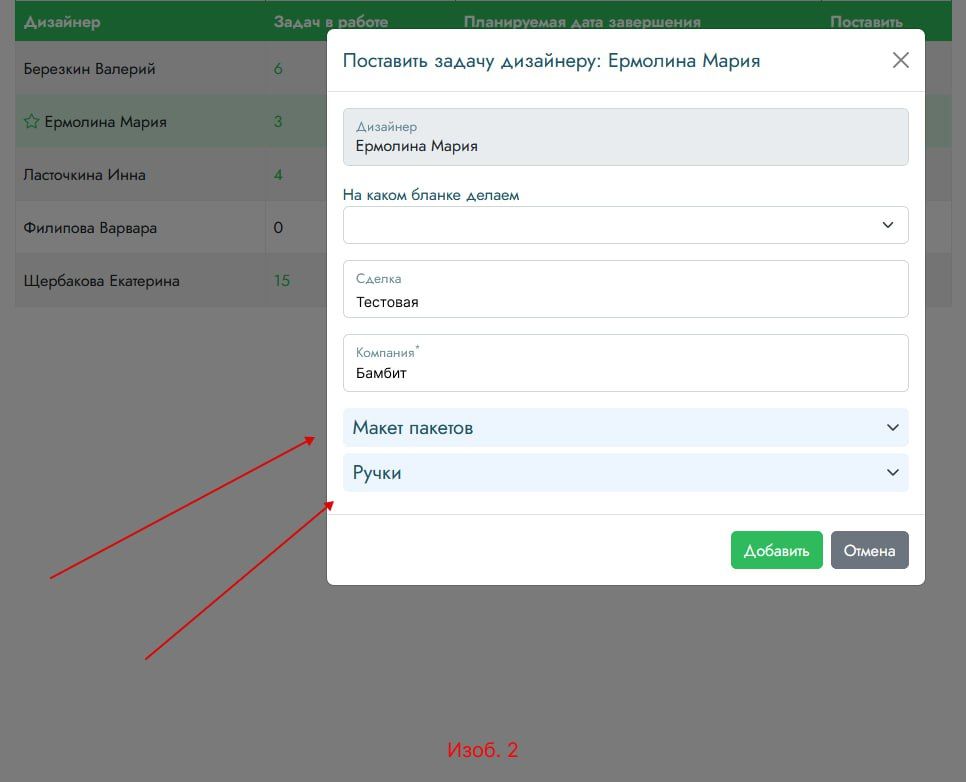Screen dimensions: 966x782
Task: Open task count 6 for Березкин Валерий
Action: [278, 69]
